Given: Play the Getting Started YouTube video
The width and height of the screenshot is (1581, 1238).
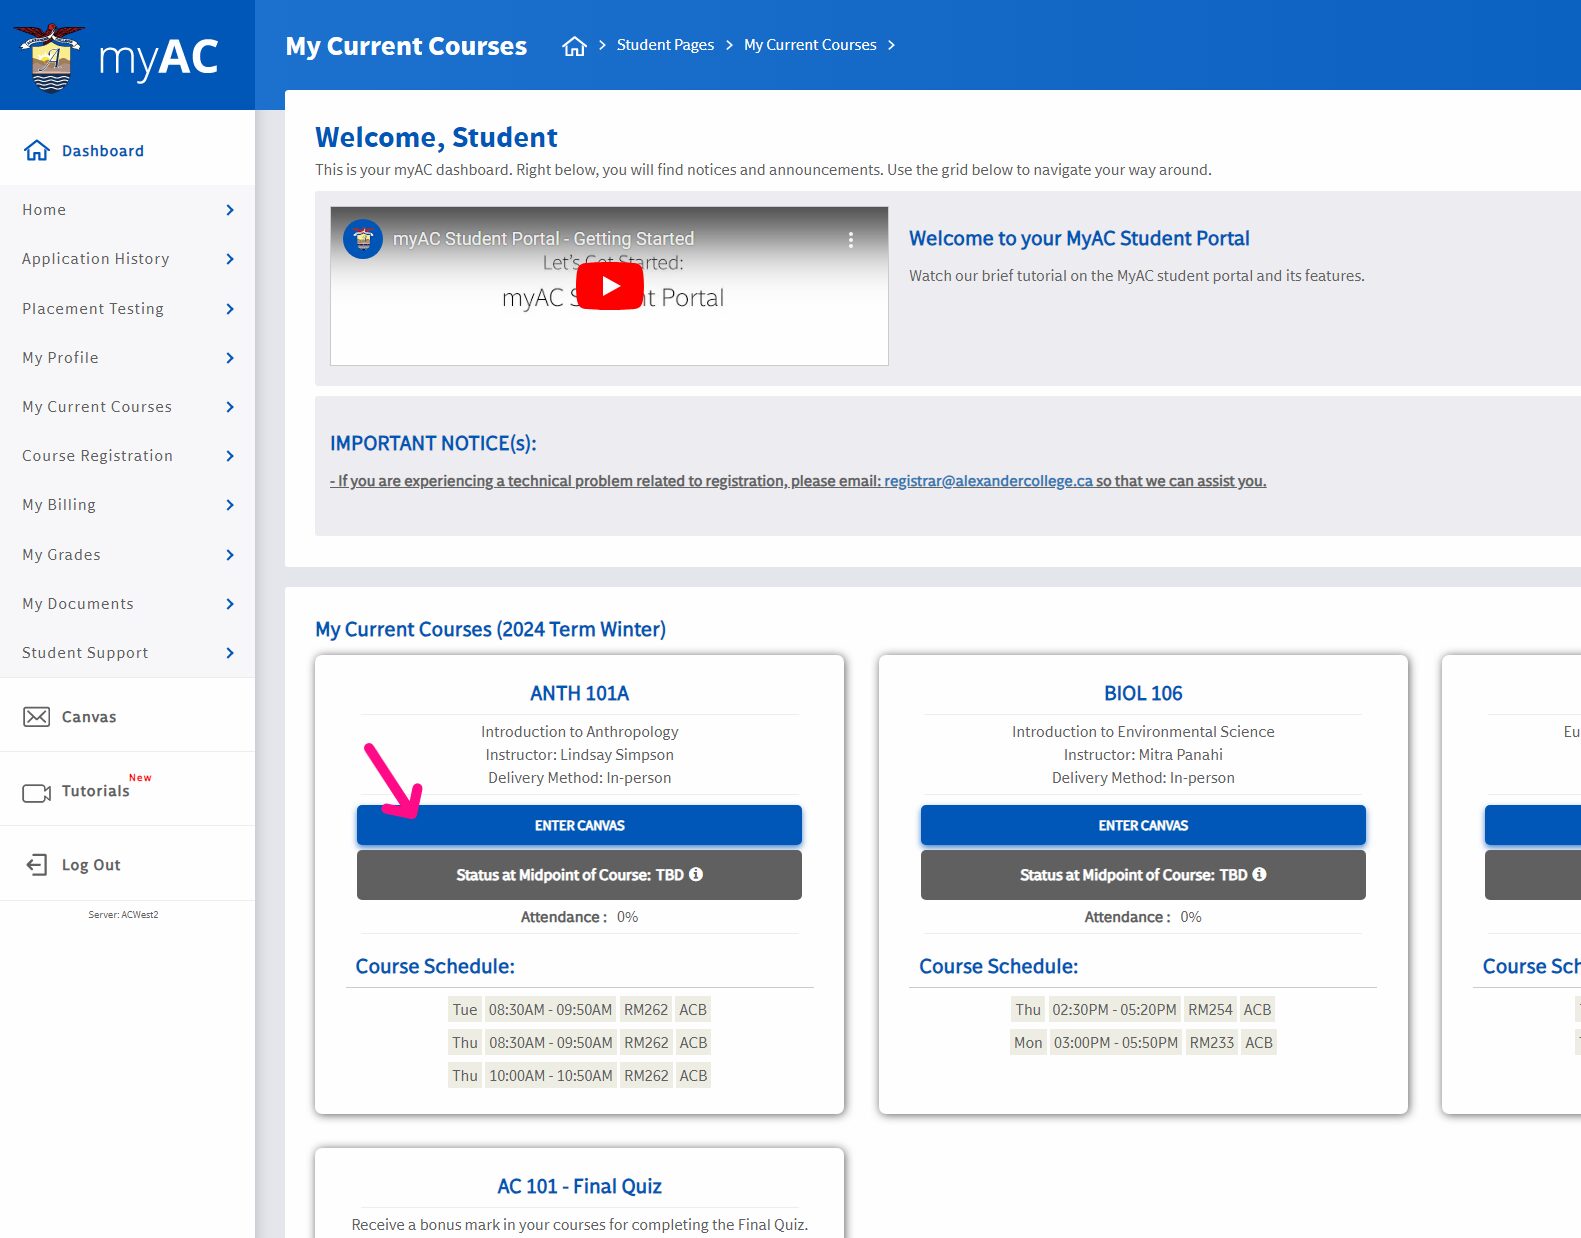Looking at the screenshot, I should coord(610,286).
